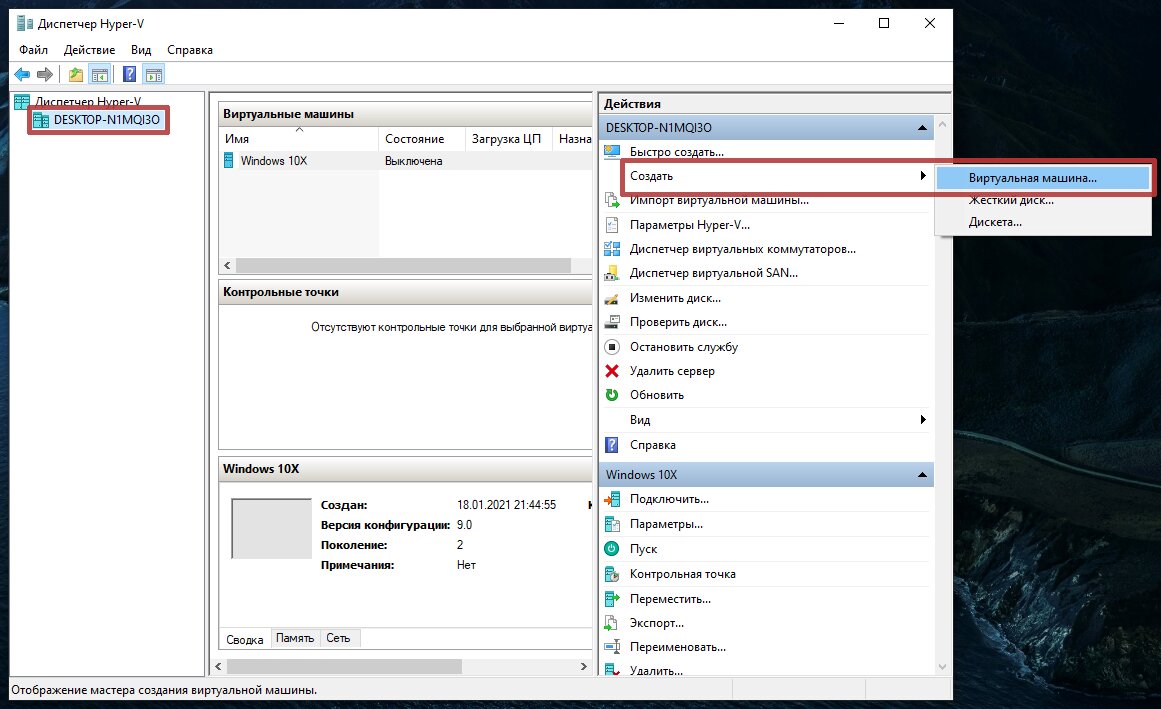This screenshot has width=1161, height=709.
Task: Click Удалить сервер action
Action: (x=672, y=371)
